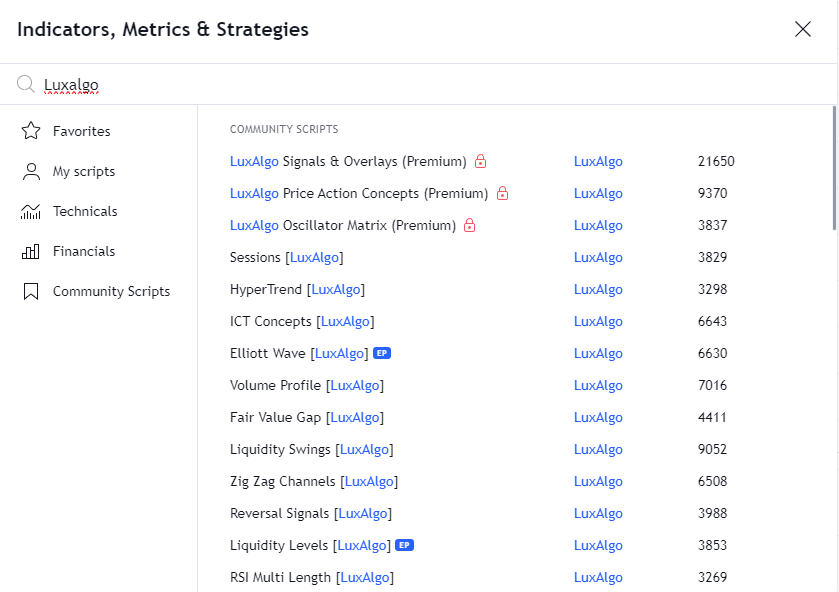Click the Community Scripts bookmark icon
This screenshot has height=592, width=839.
click(31, 291)
